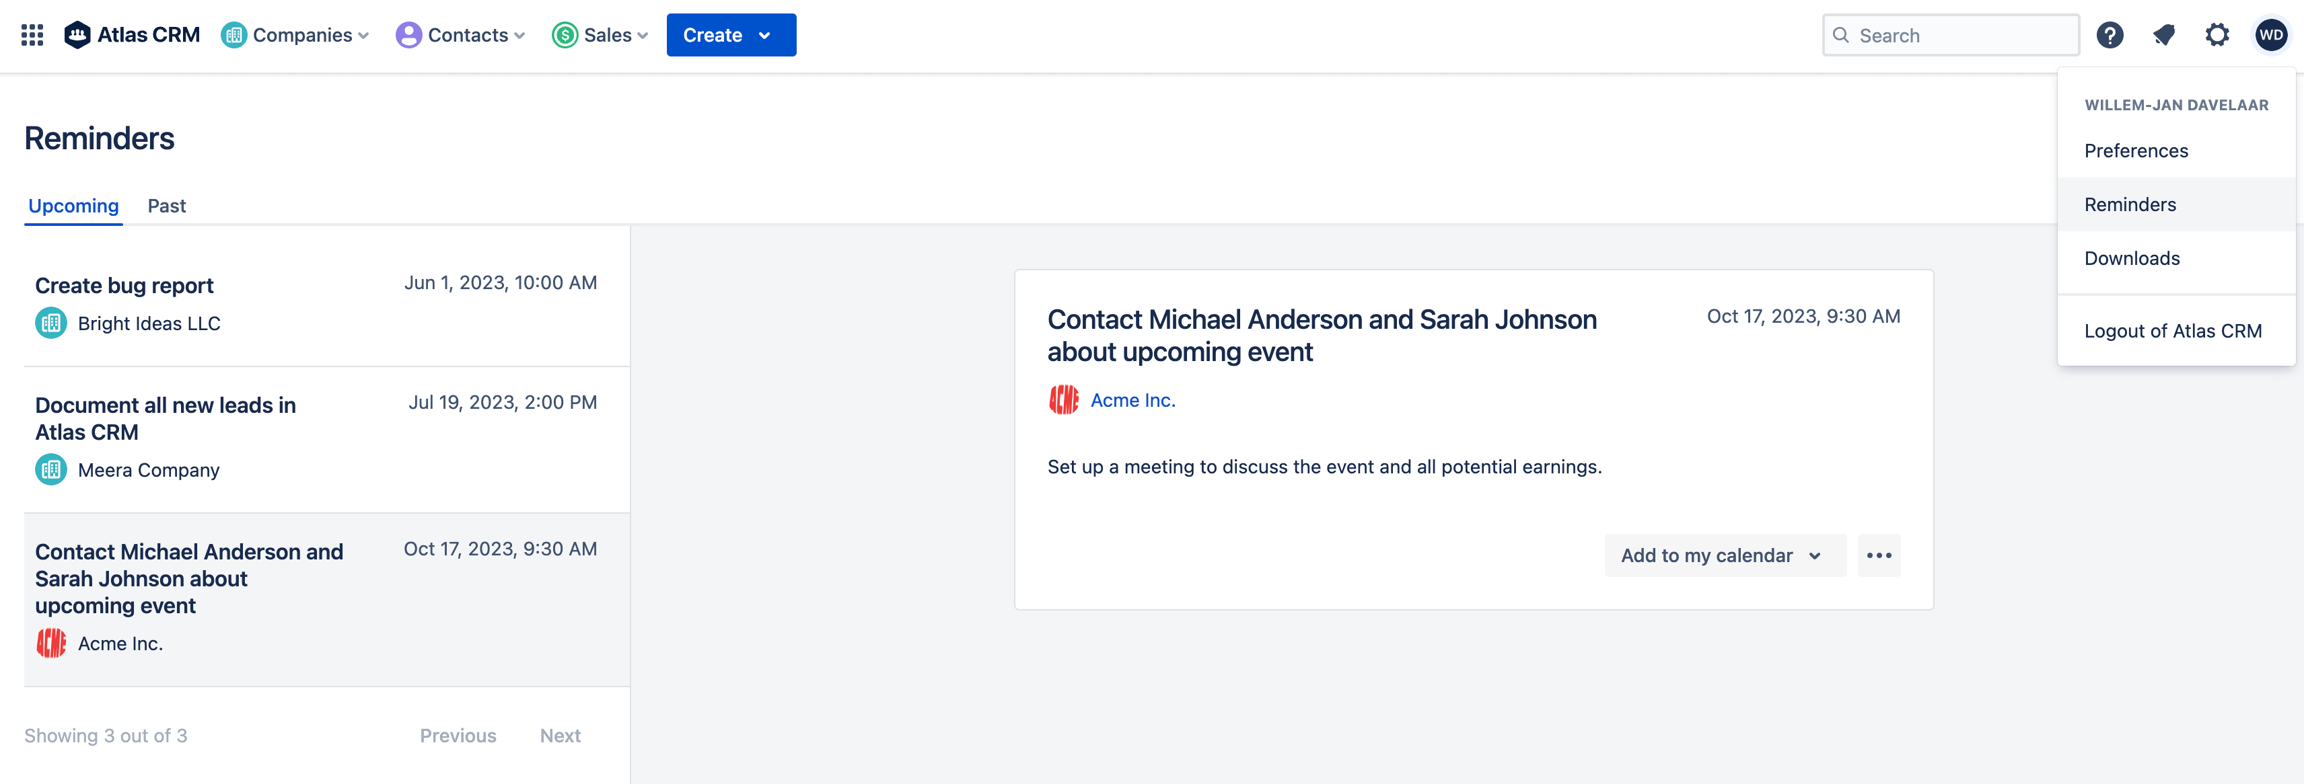Expand the Contacts dropdown menu
This screenshot has height=784, width=2304.
coord(461,35)
